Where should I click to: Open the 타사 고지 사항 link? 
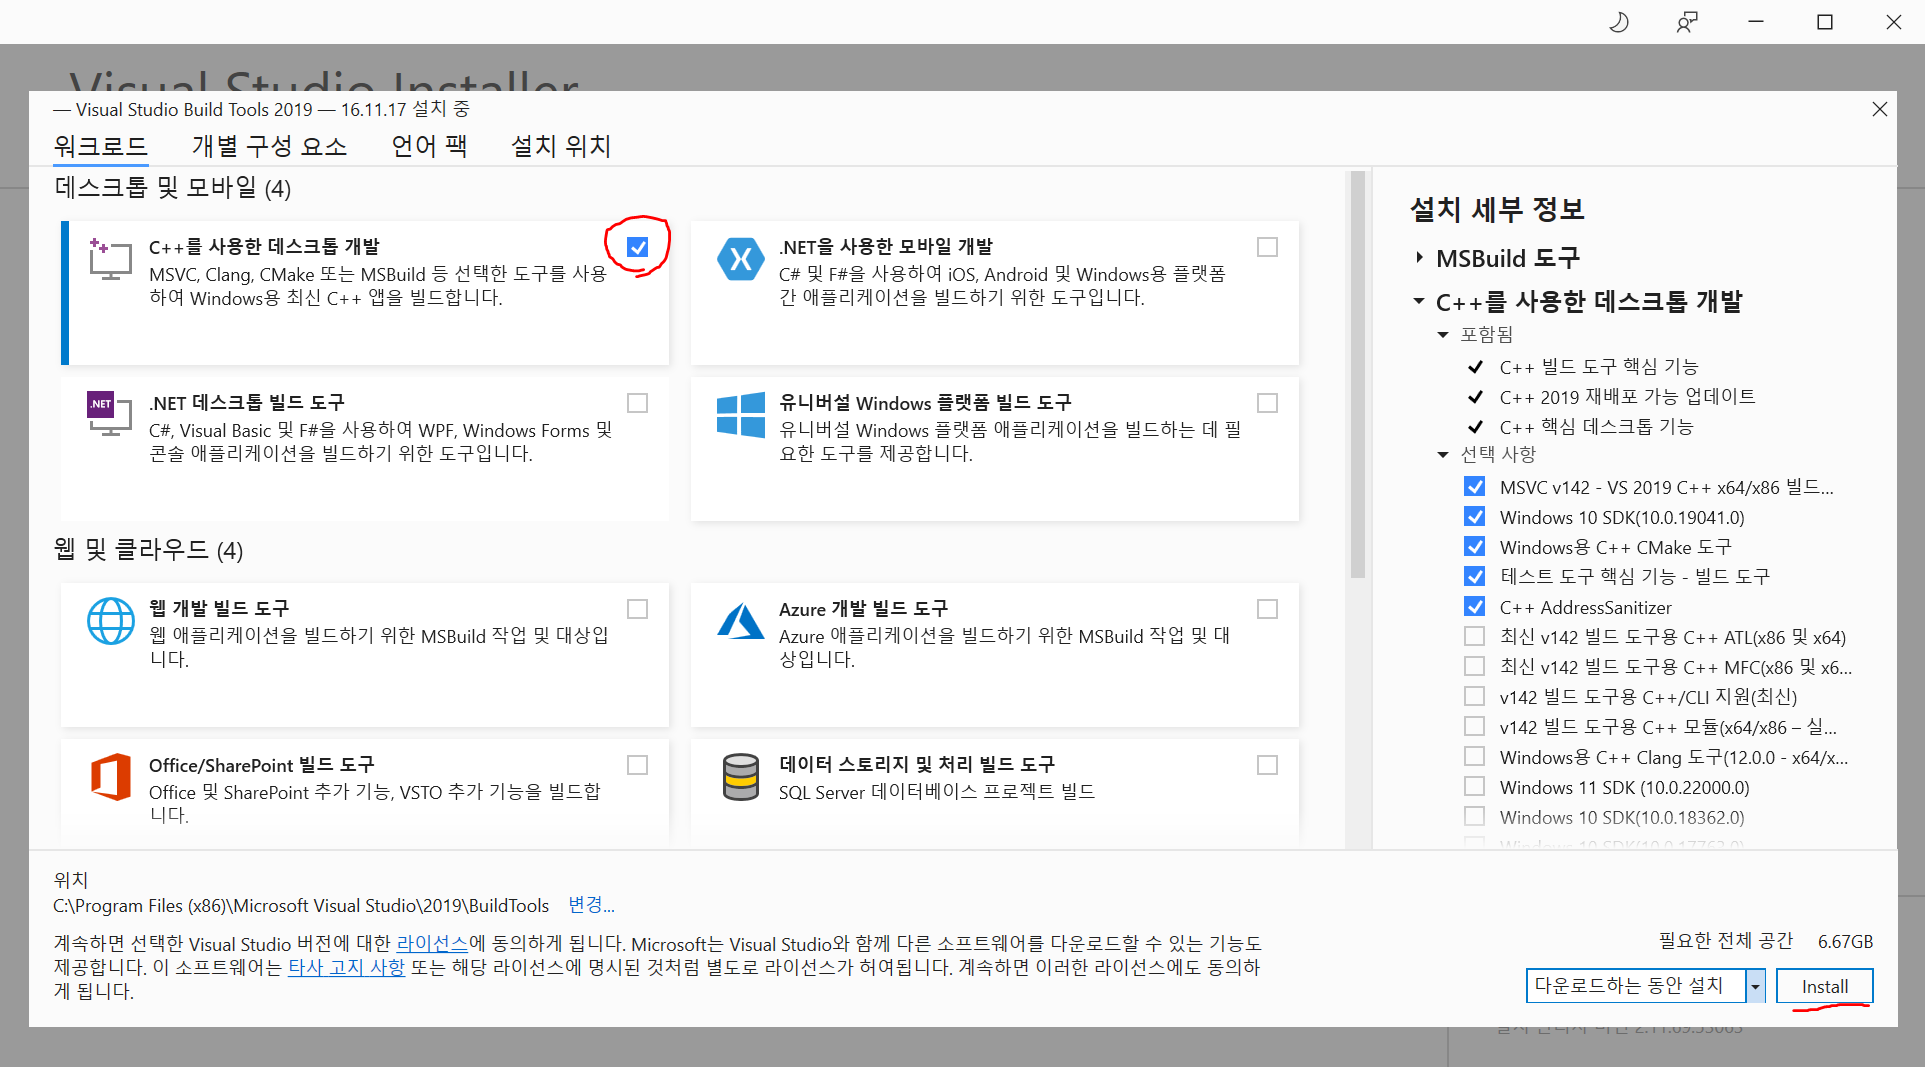346,967
